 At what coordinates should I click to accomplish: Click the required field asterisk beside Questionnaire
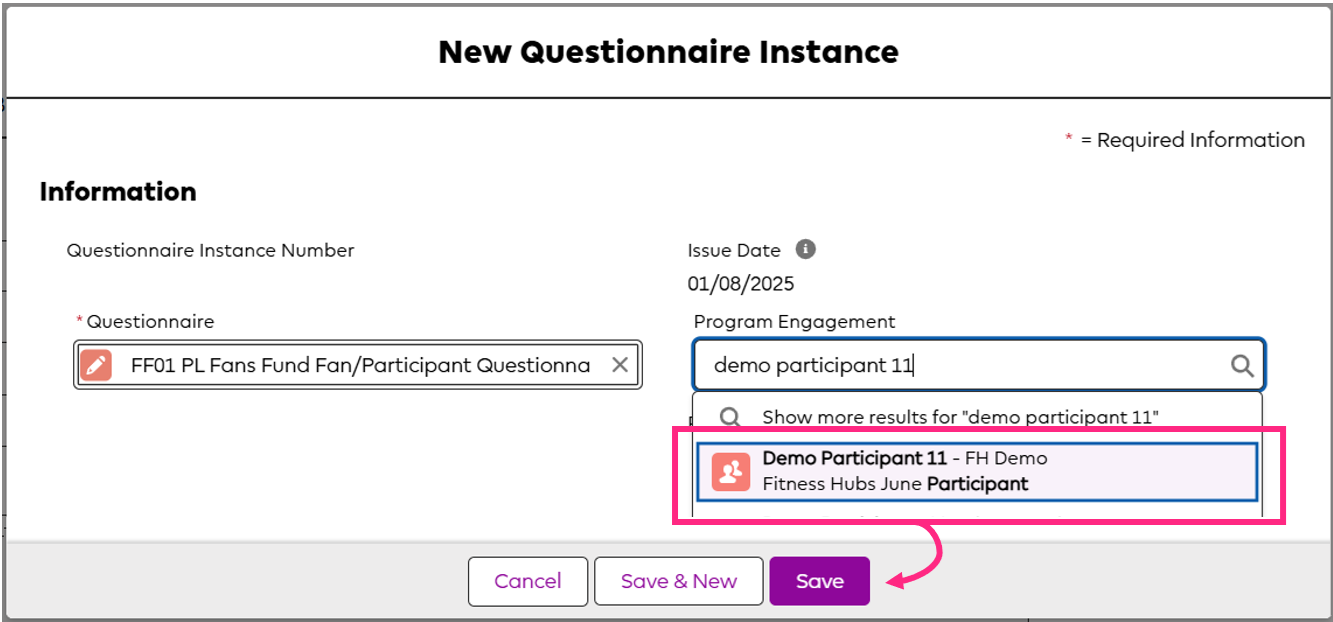tap(78, 321)
